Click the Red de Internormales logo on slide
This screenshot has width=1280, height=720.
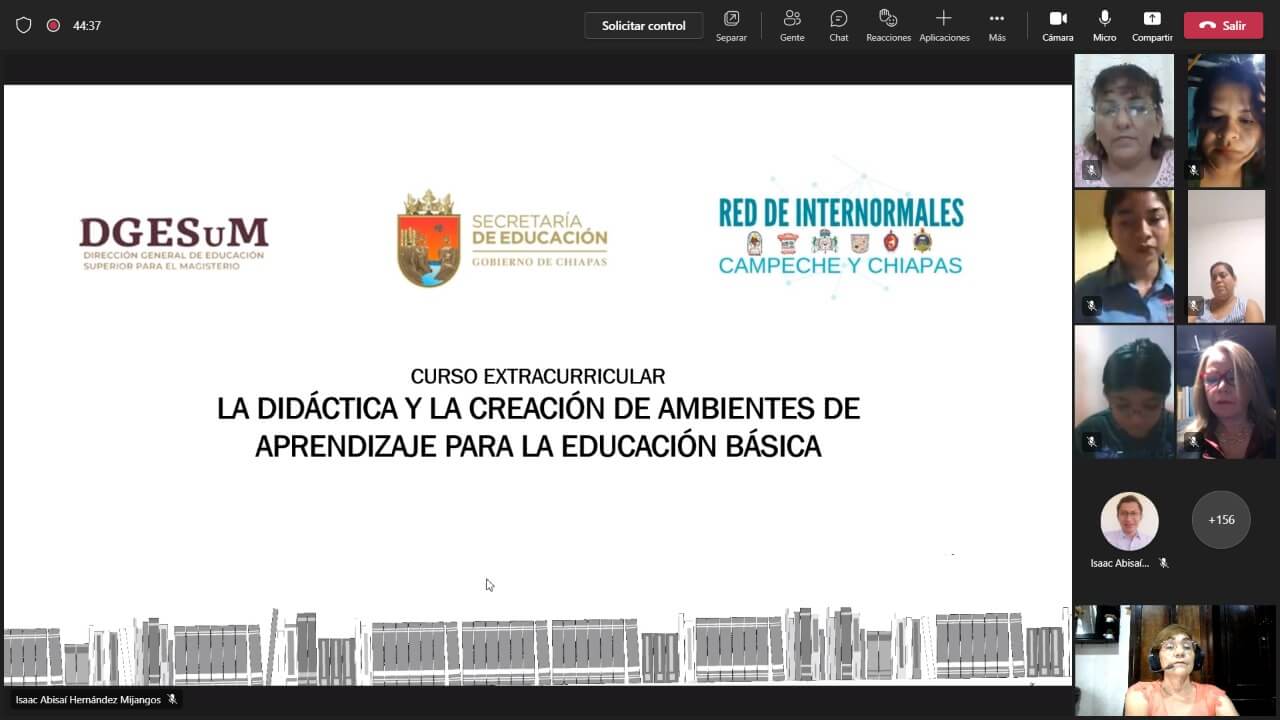[841, 236]
